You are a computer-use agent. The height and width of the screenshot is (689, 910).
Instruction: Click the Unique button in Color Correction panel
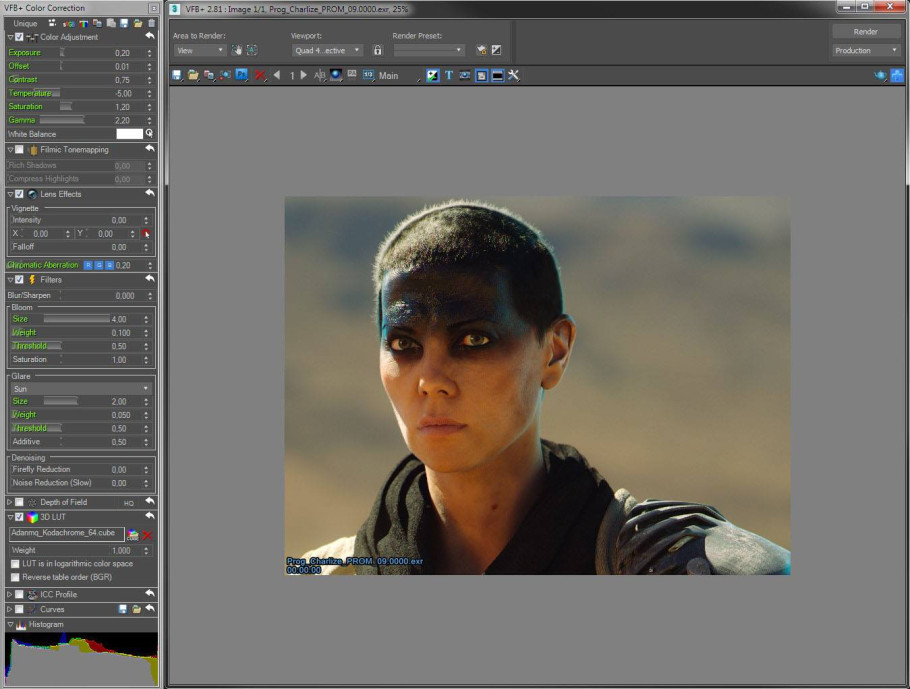click(x=25, y=23)
